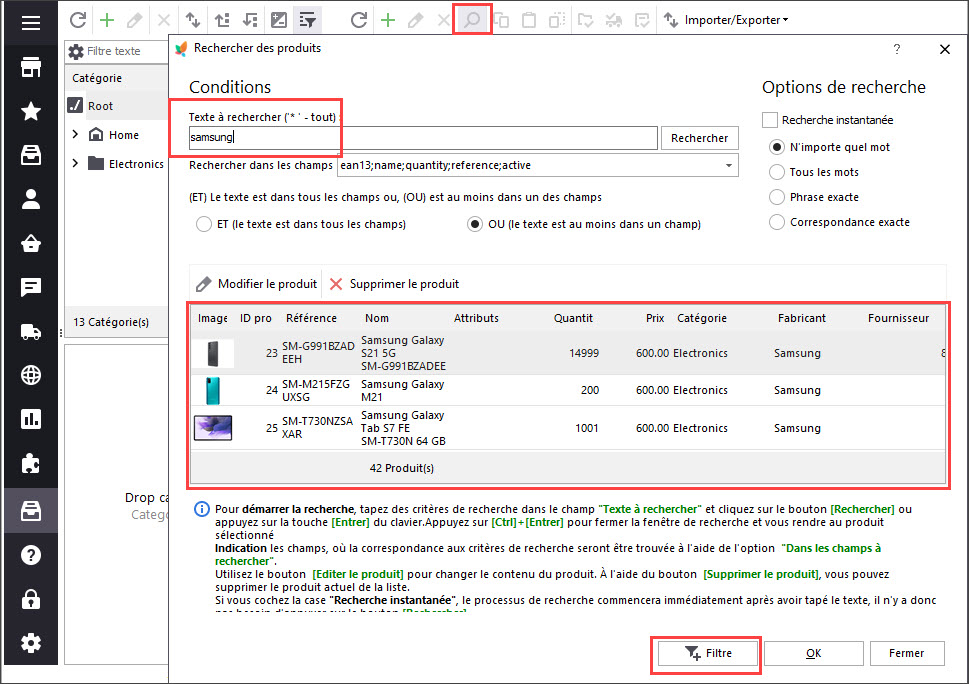Click the Rechercher button
This screenshot has width=969, height=684.
click(x=700, y=138)
